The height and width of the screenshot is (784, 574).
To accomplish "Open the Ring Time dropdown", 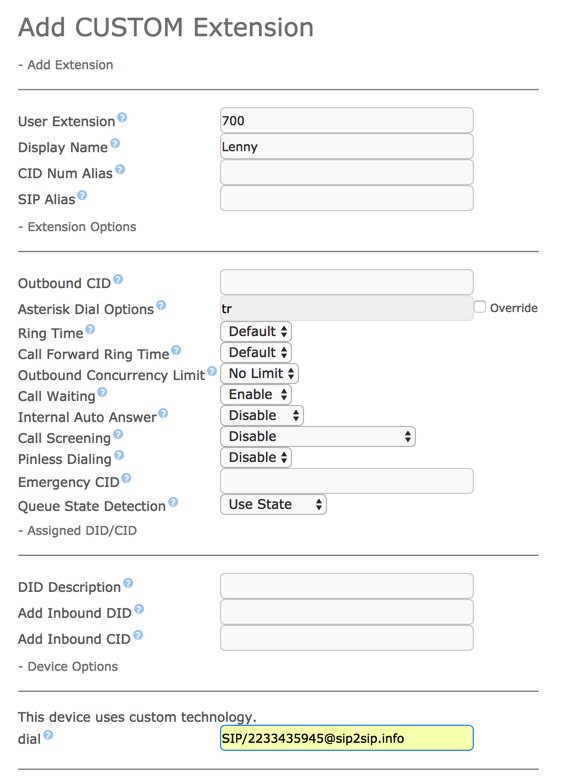I will (256, 332).
